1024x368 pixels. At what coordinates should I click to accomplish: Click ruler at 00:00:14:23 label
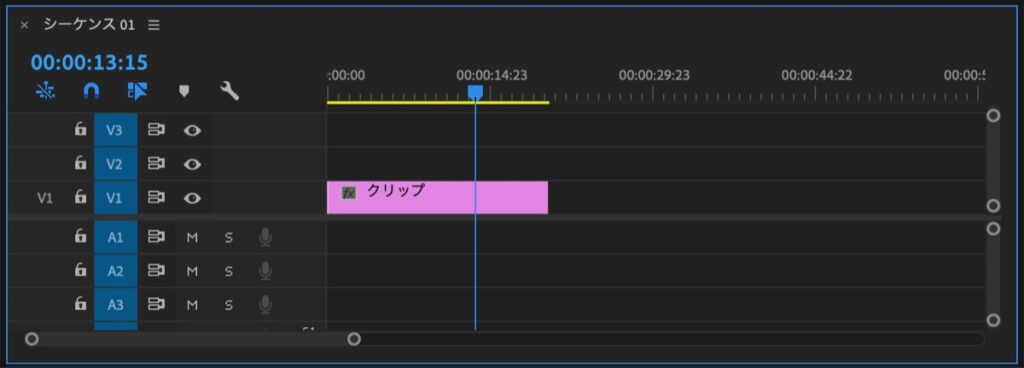[491, 76]
